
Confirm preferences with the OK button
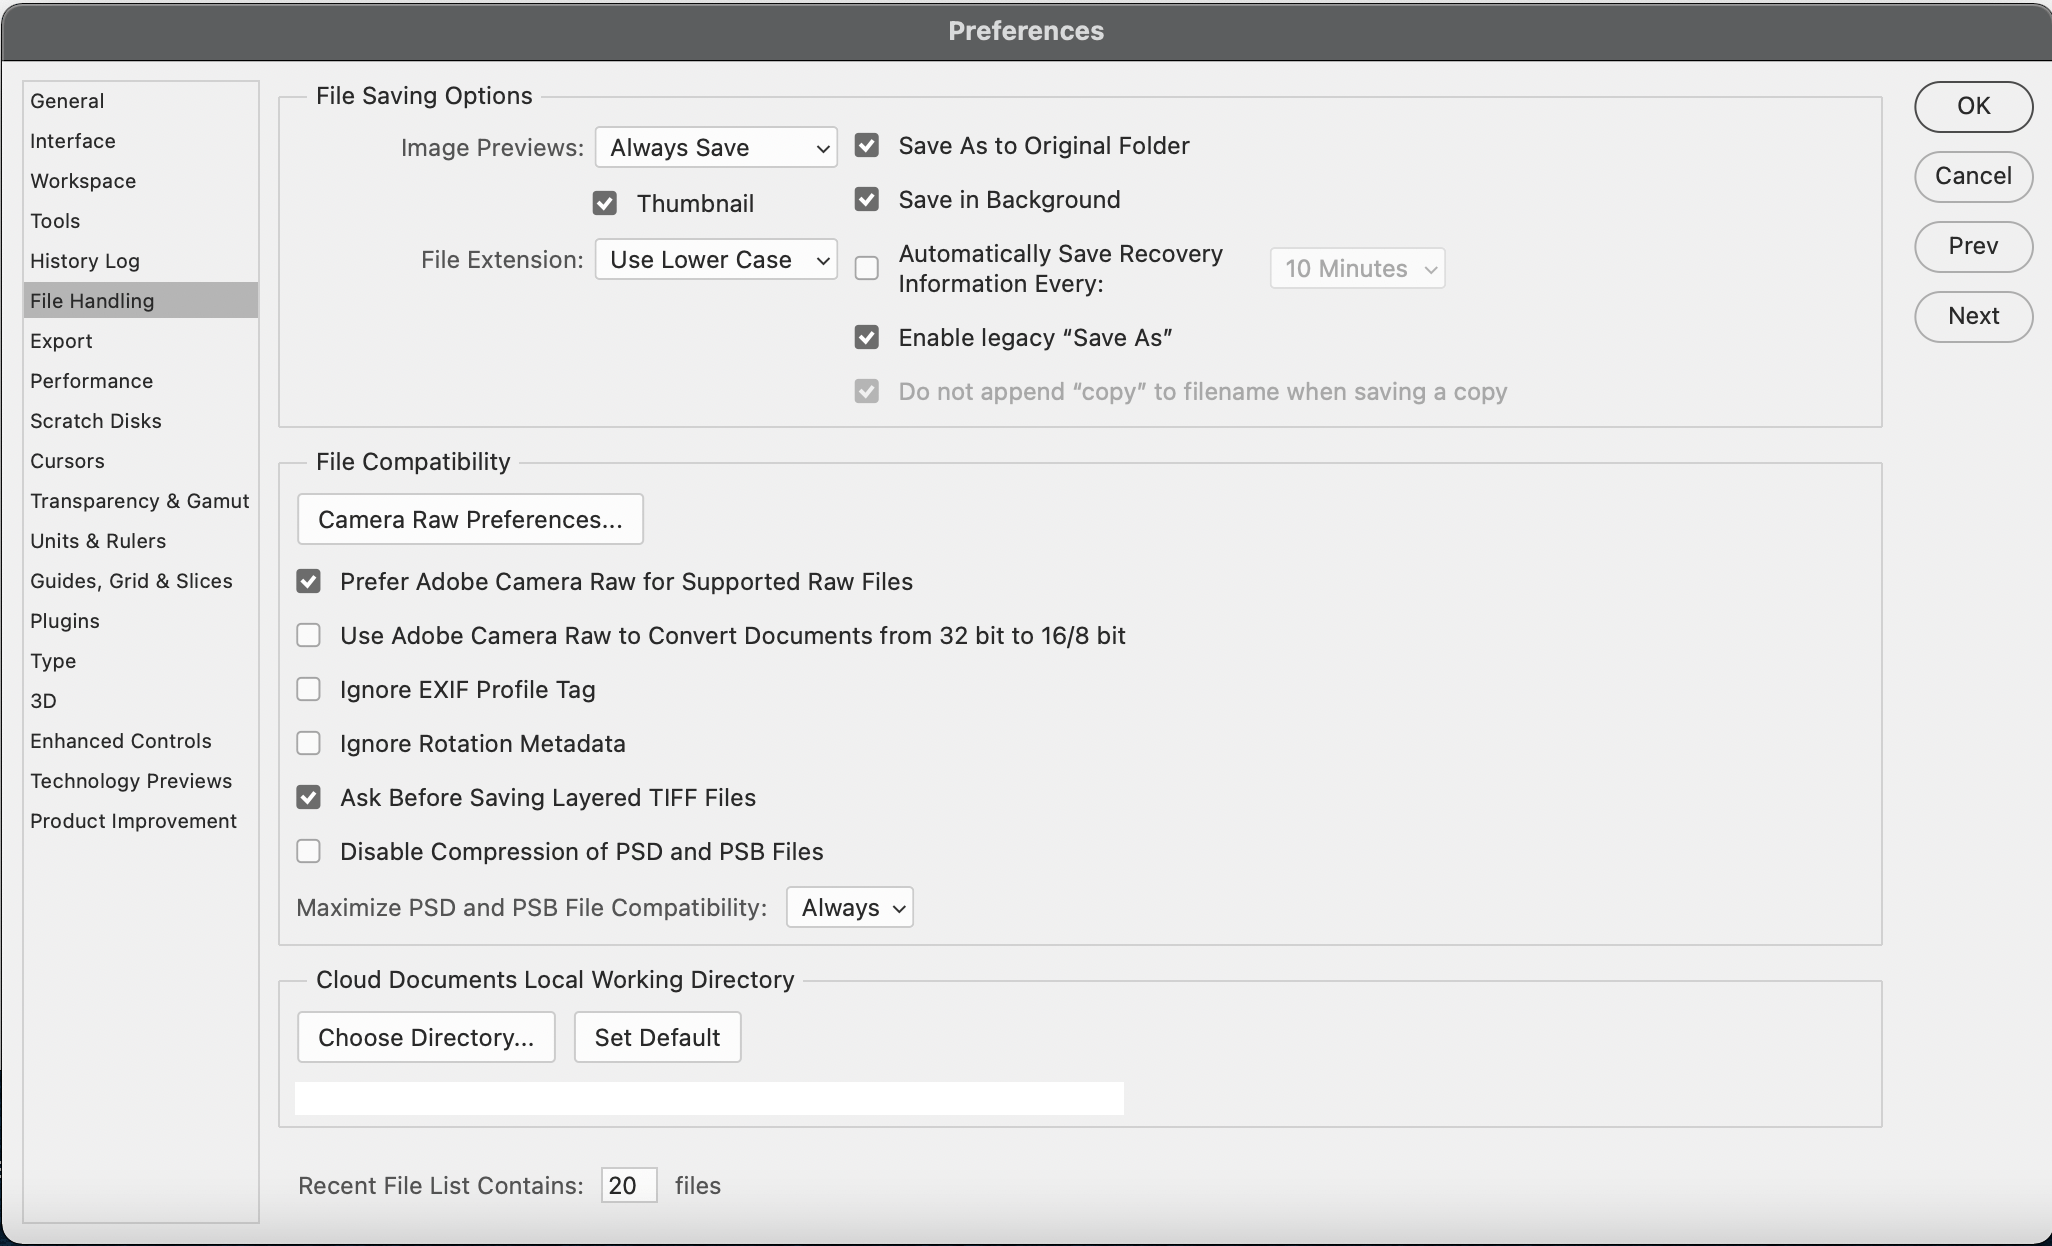click(x=1971, y=106)
